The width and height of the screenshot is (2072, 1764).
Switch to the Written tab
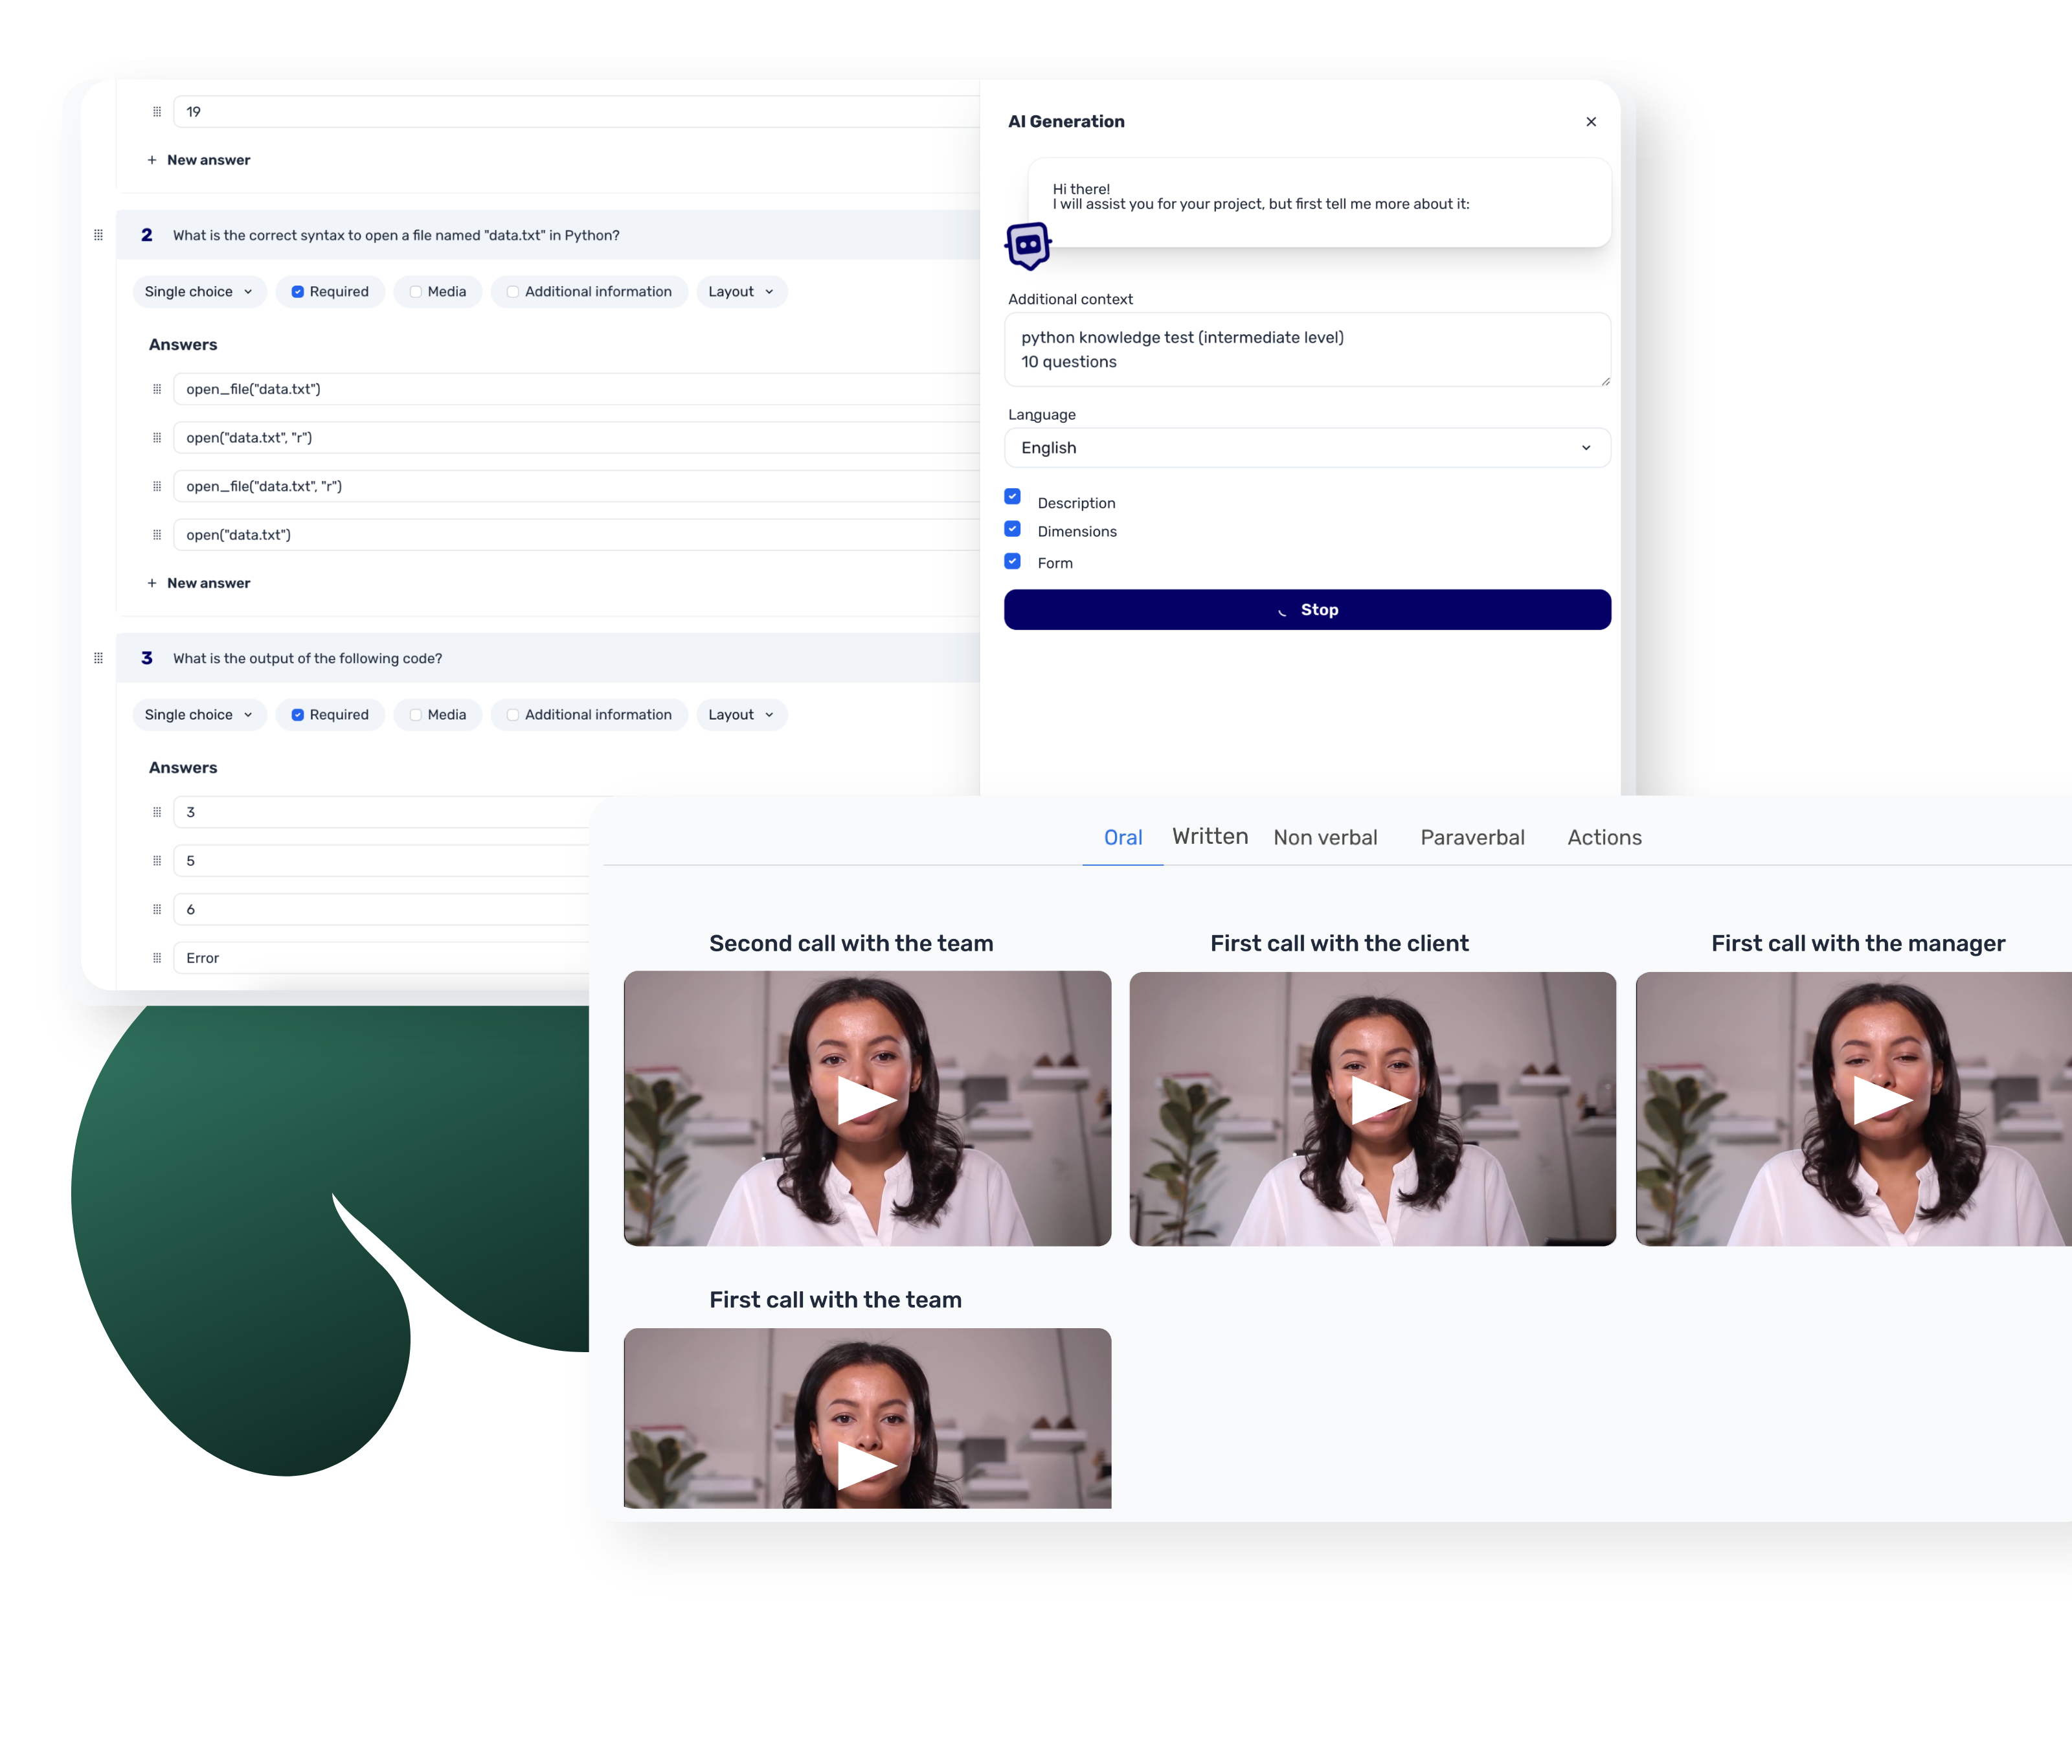tap(1210, 837)
